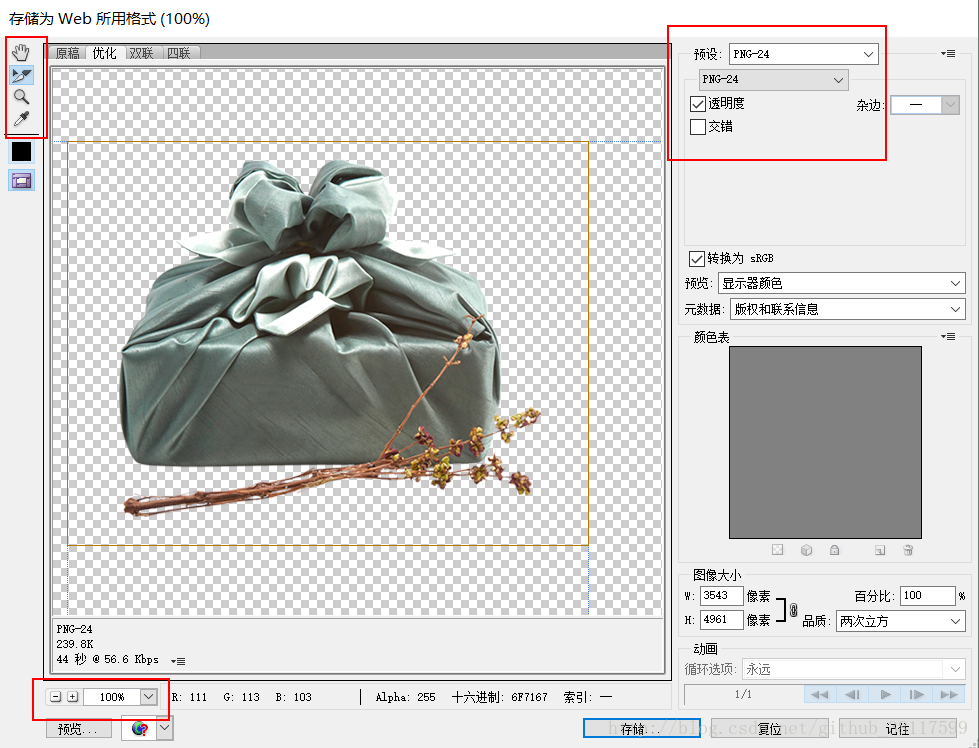Open the download speed preview menu icon

click(x=179, y=661)
